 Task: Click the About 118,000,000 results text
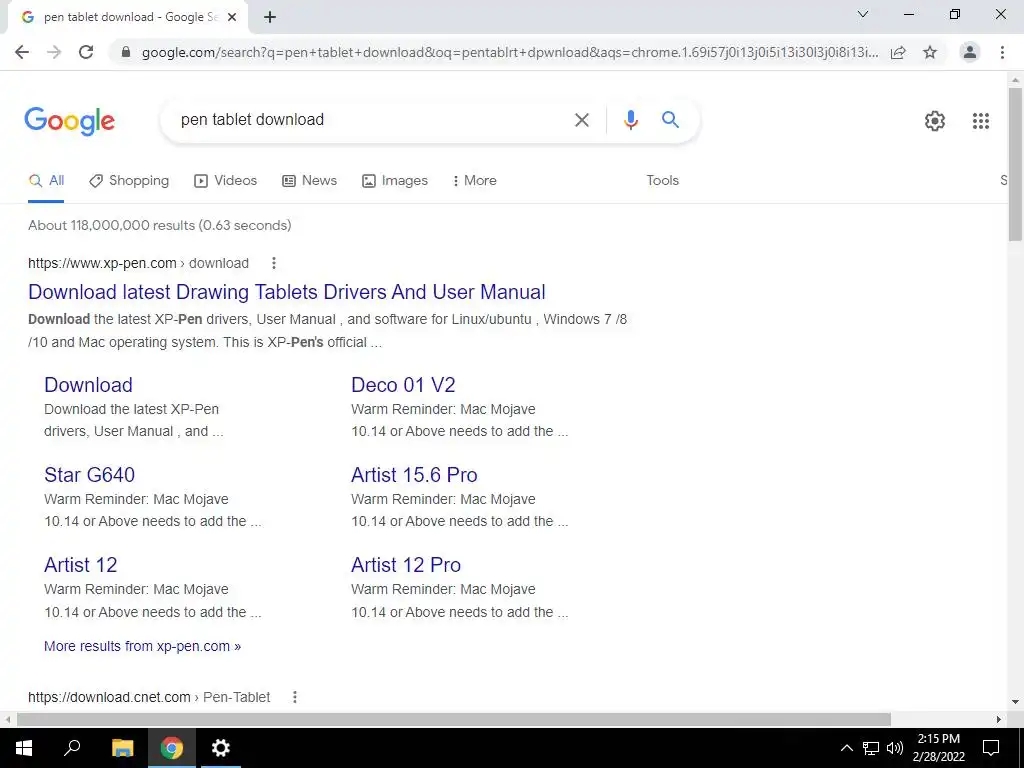coord(159,225)
